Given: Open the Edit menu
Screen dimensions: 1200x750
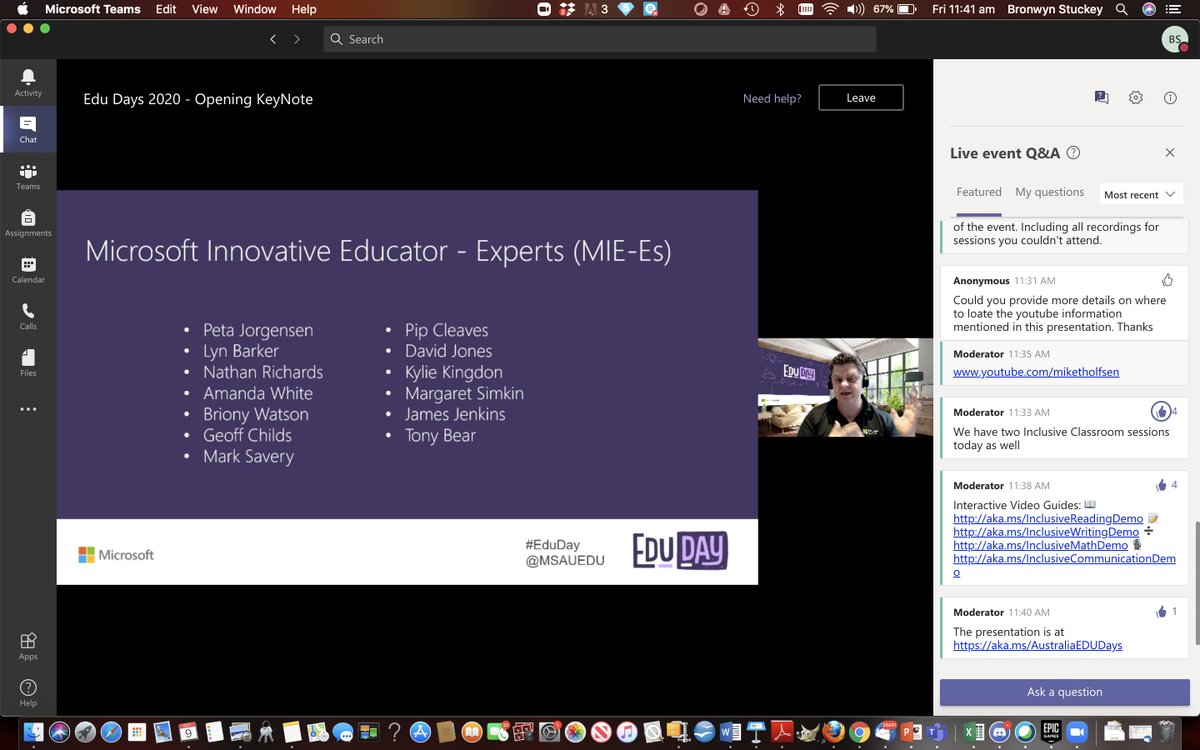Looking at the screenshot, I should tap(166, 9).
